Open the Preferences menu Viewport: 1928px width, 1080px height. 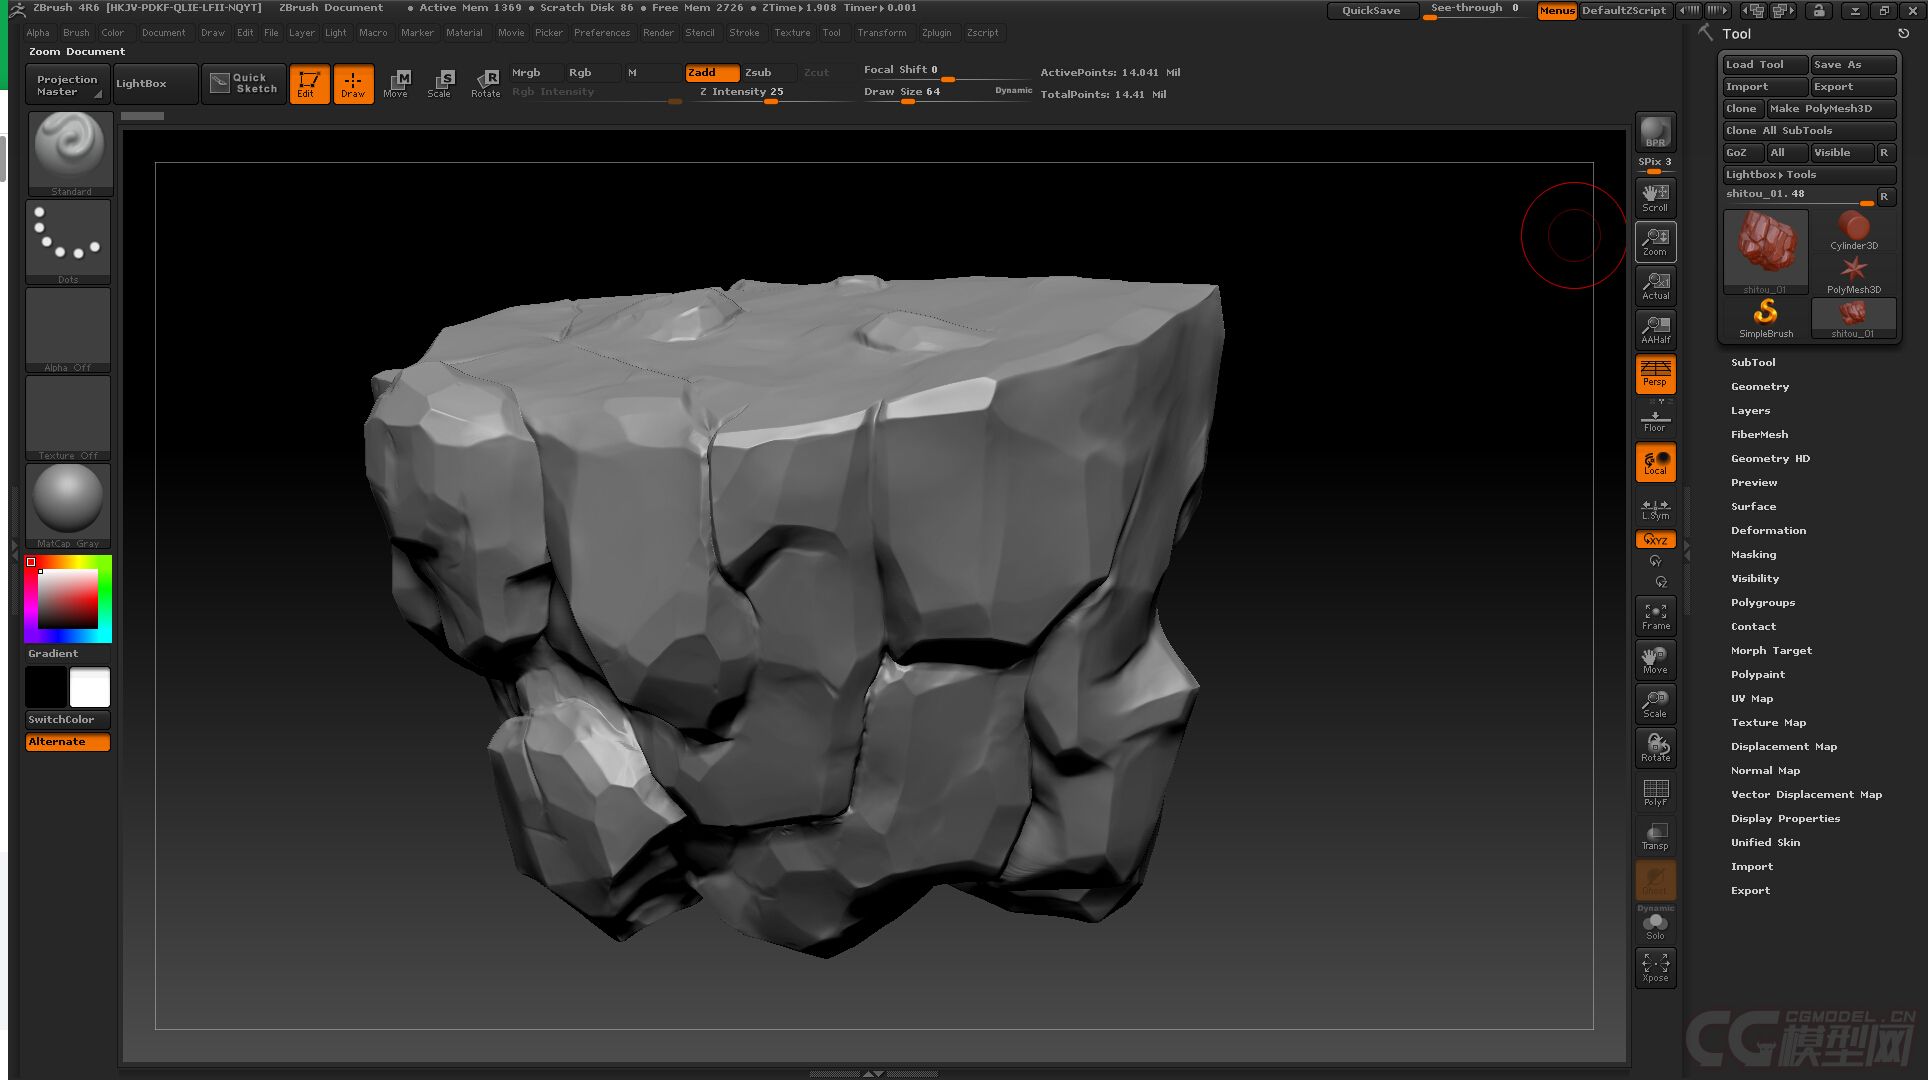(601, 32)
